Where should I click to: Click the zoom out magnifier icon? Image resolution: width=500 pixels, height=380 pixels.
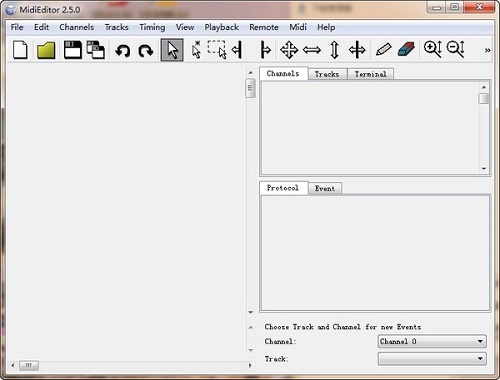456,49
